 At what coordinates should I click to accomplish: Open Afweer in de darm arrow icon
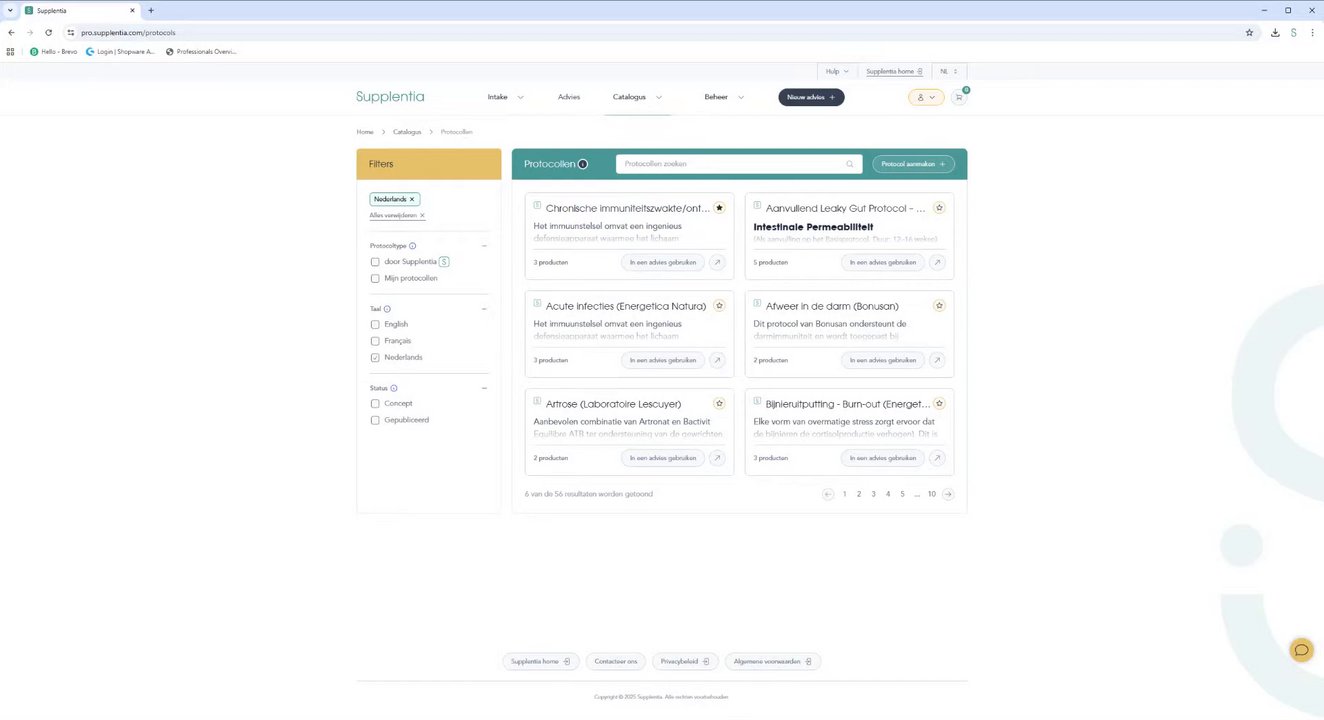click(937, 360)
